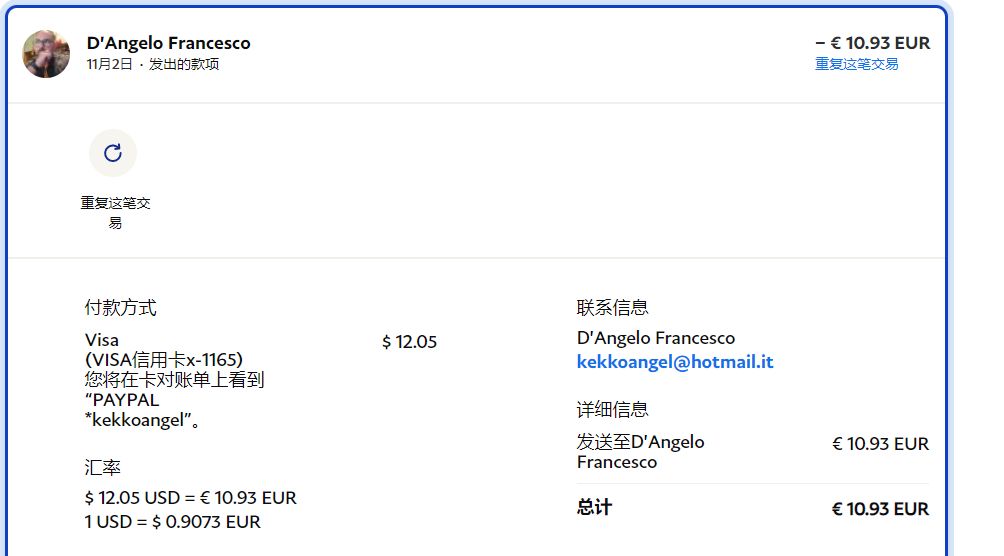Click the 重复这笔交易 label below the repeat icon
The width and height of the screenshot is (1004, 556).
(x=115, y=212)
